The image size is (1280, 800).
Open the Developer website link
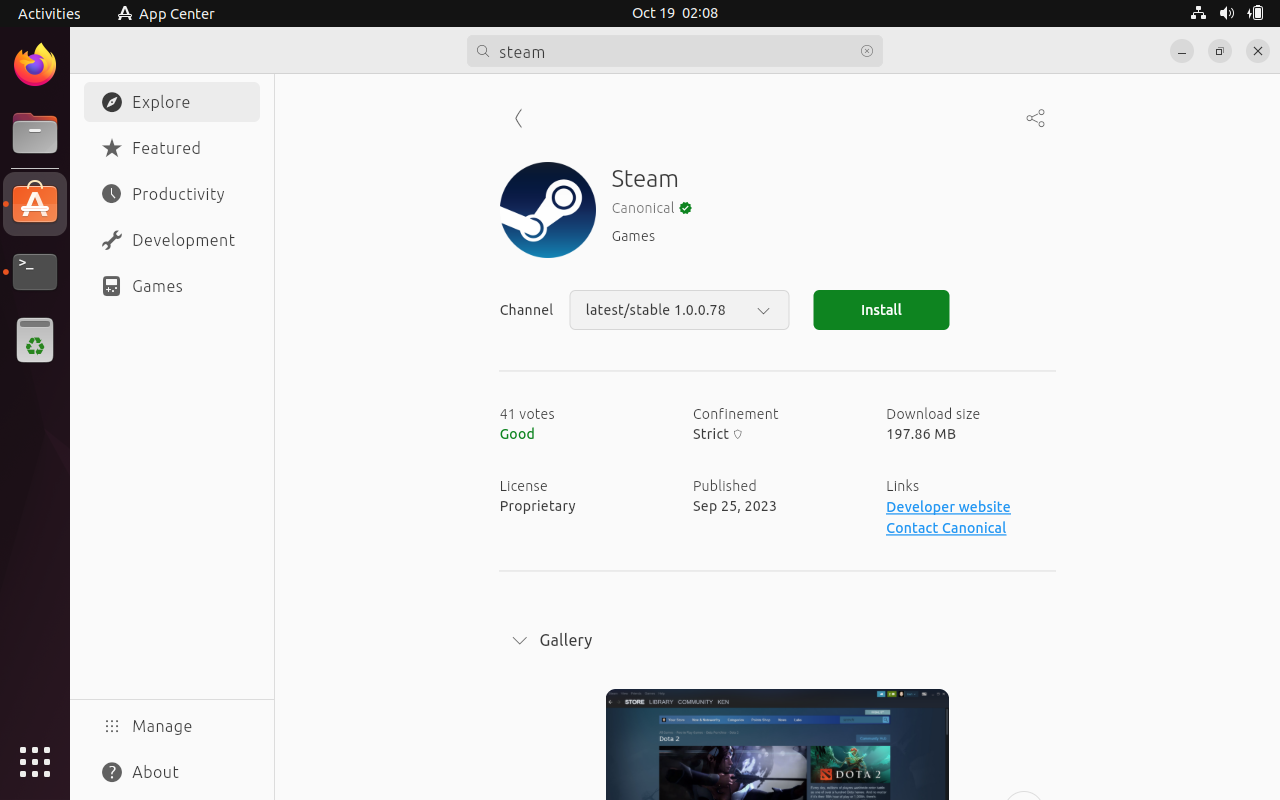click(948, 507)
